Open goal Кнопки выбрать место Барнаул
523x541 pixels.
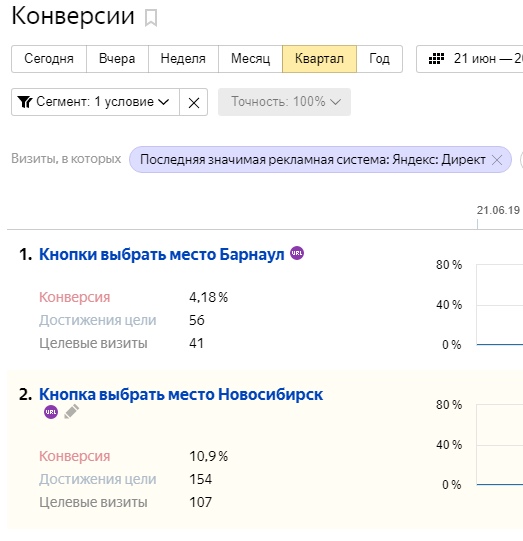161,254
